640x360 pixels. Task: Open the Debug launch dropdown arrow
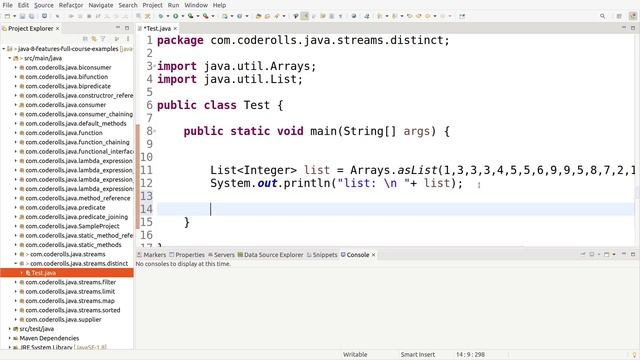pyautogui.click(x=168, y=16)
